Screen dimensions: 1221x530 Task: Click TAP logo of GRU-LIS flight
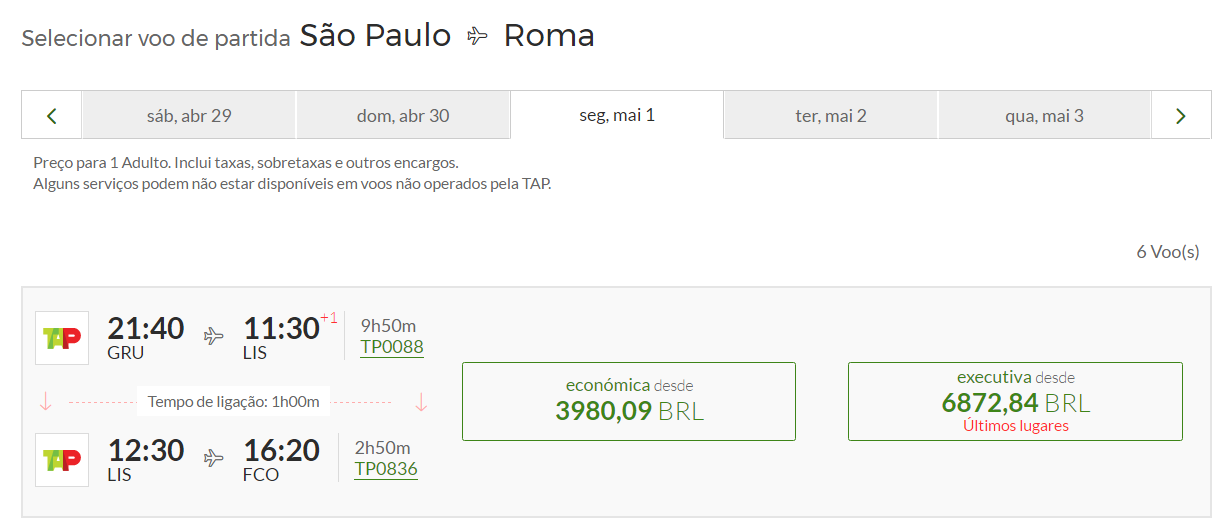[62, 338]
